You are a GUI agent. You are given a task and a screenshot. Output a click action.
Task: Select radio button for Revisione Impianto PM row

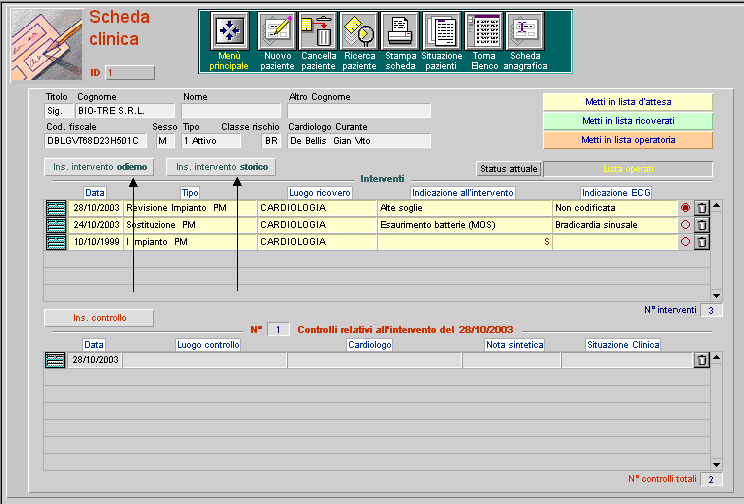click(x=685, y=208)
